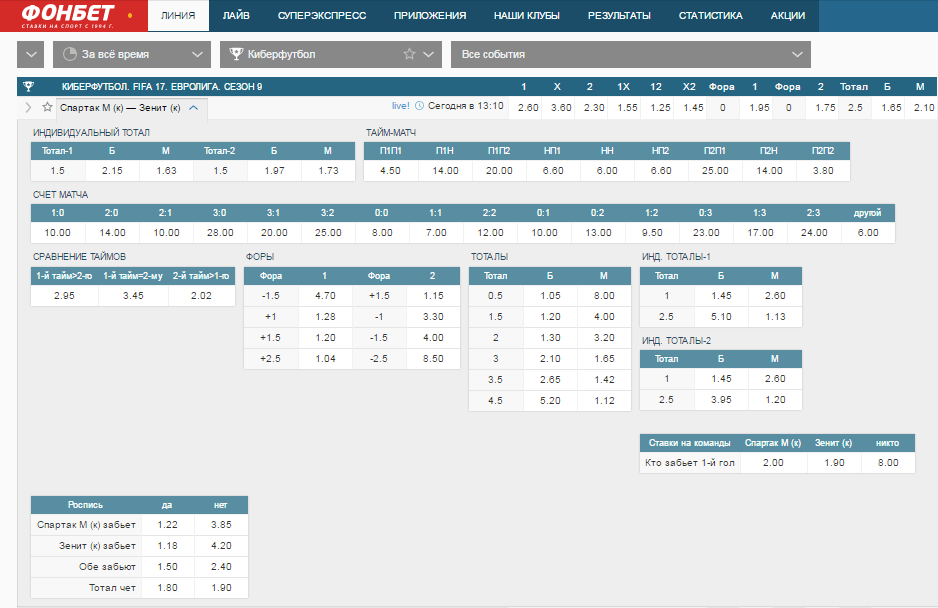Select П2П2 half-match odds 3.80
The height and width of the screenshot is (608, 938).
[823, 171]
